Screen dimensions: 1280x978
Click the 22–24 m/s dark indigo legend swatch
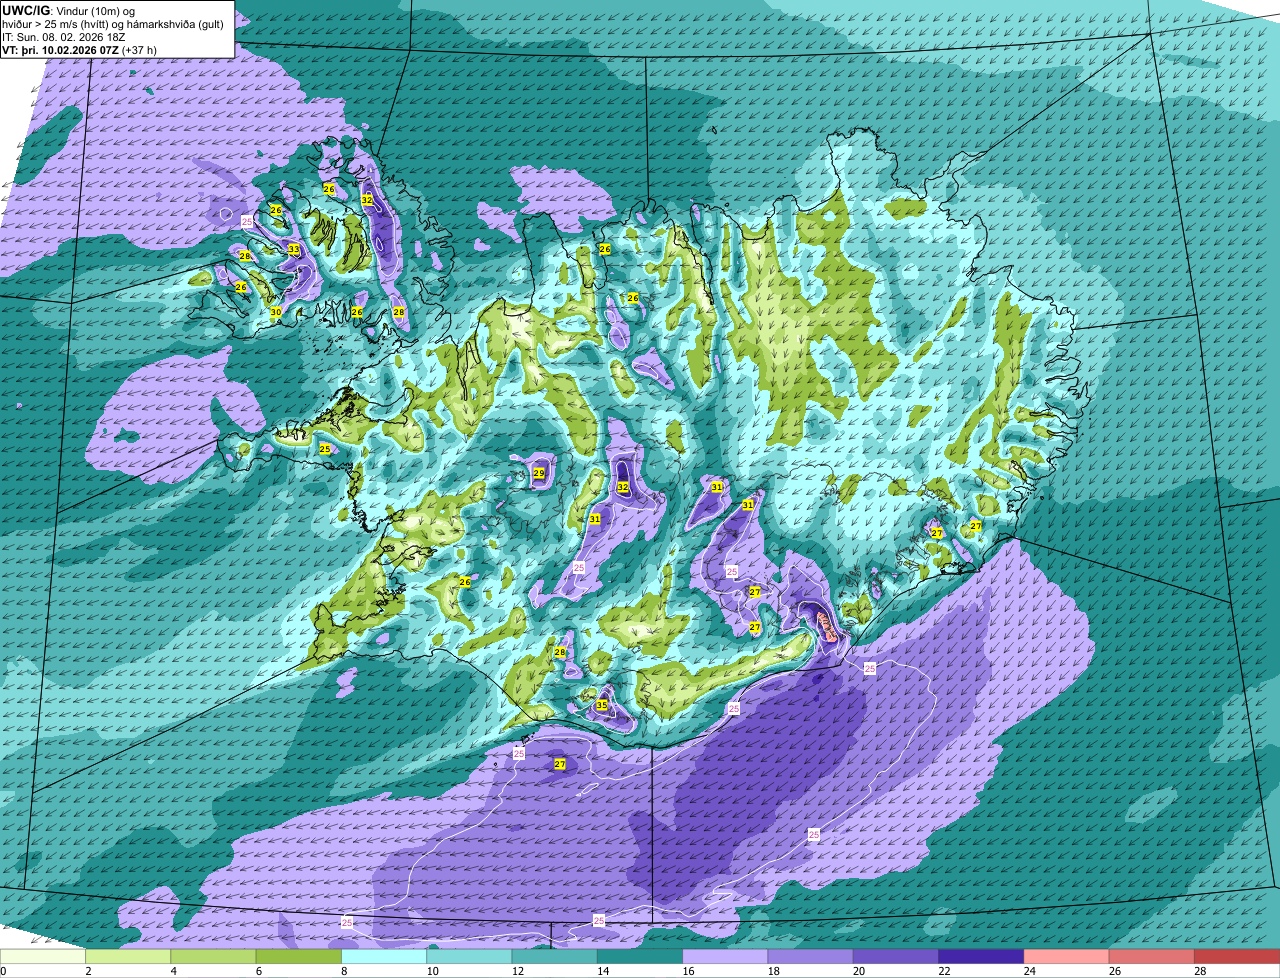click(x=981, y=957)
